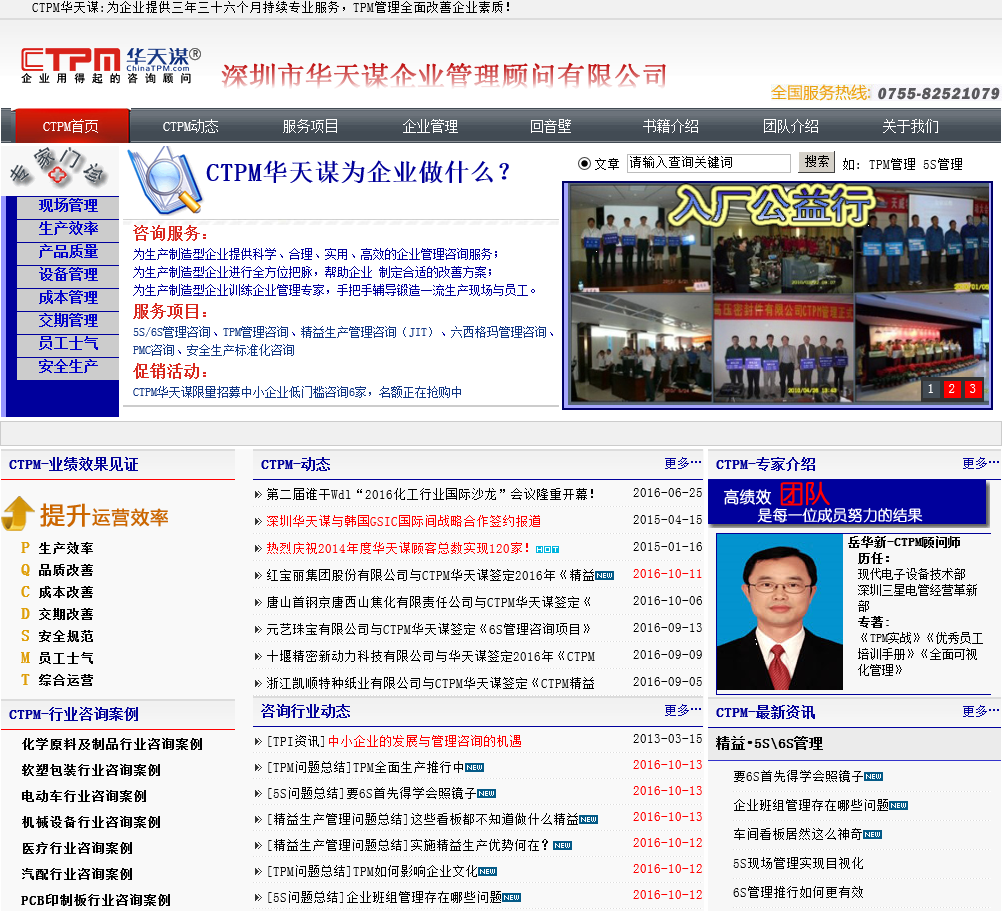Click the HOT badge on 120家 news
1002x911 pixels.
point(548,549)
